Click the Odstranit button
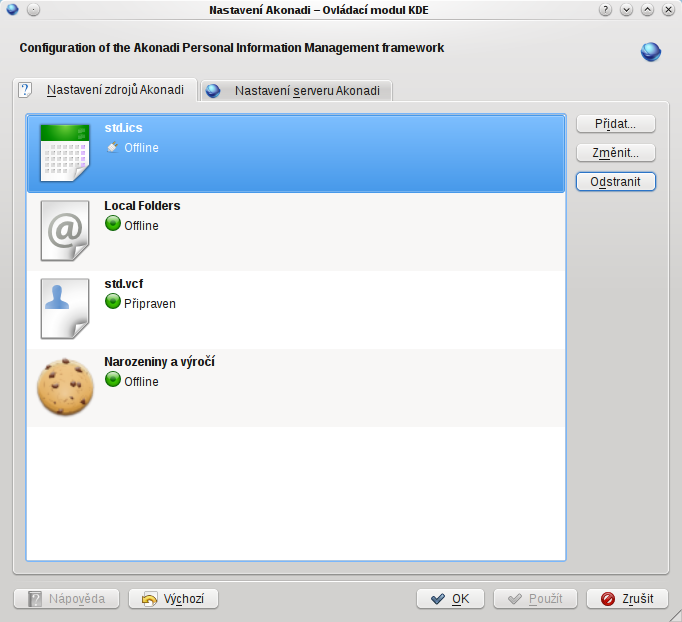 (615, 181)
